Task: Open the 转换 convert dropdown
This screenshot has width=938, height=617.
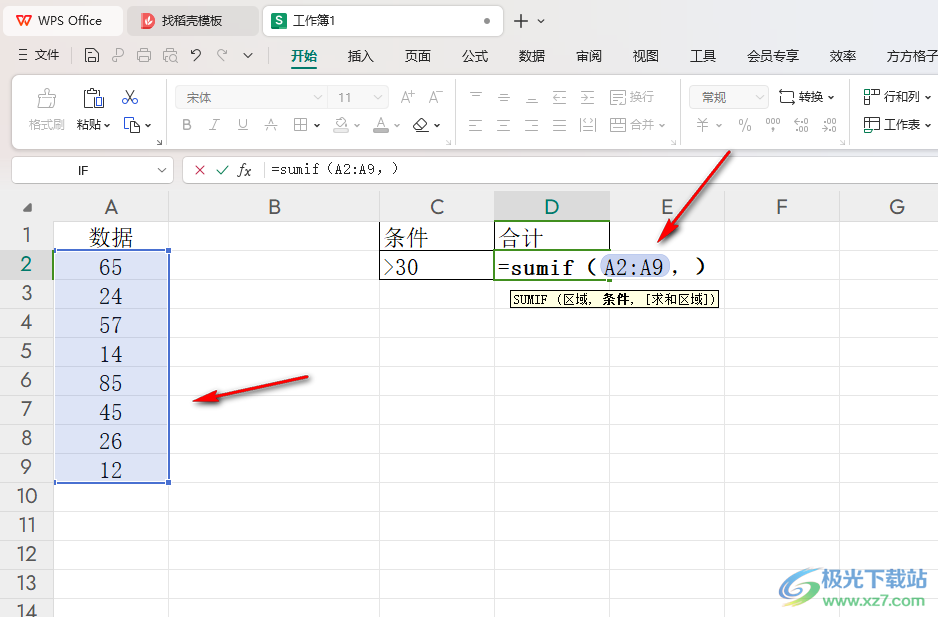Action: click(806, 97)
